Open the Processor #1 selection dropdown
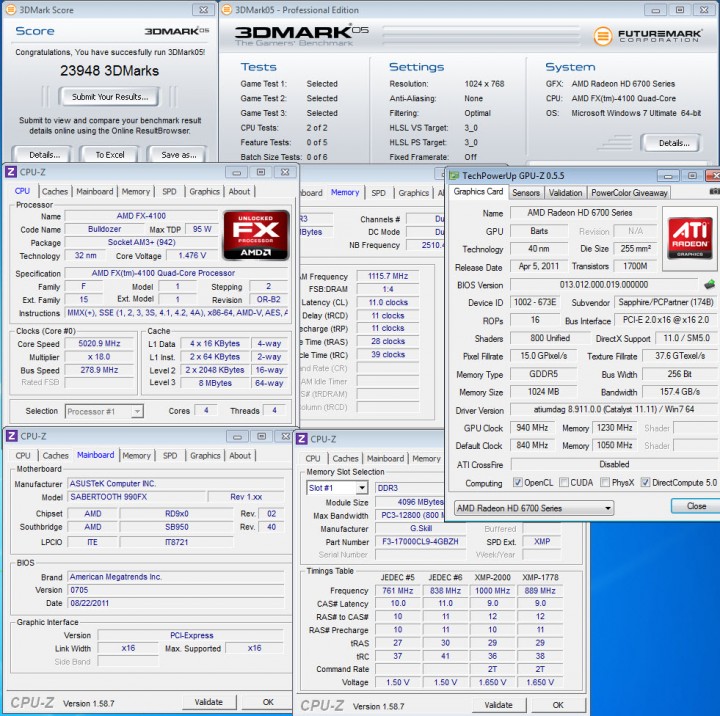720x716 pixels. (x=104, y=412)
